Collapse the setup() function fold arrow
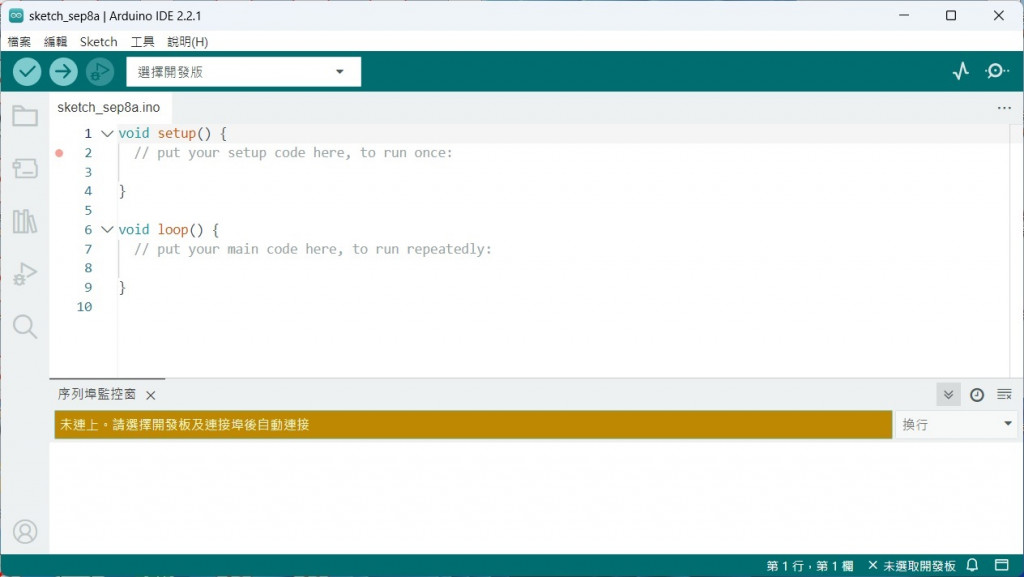 [x=107, y=134]
